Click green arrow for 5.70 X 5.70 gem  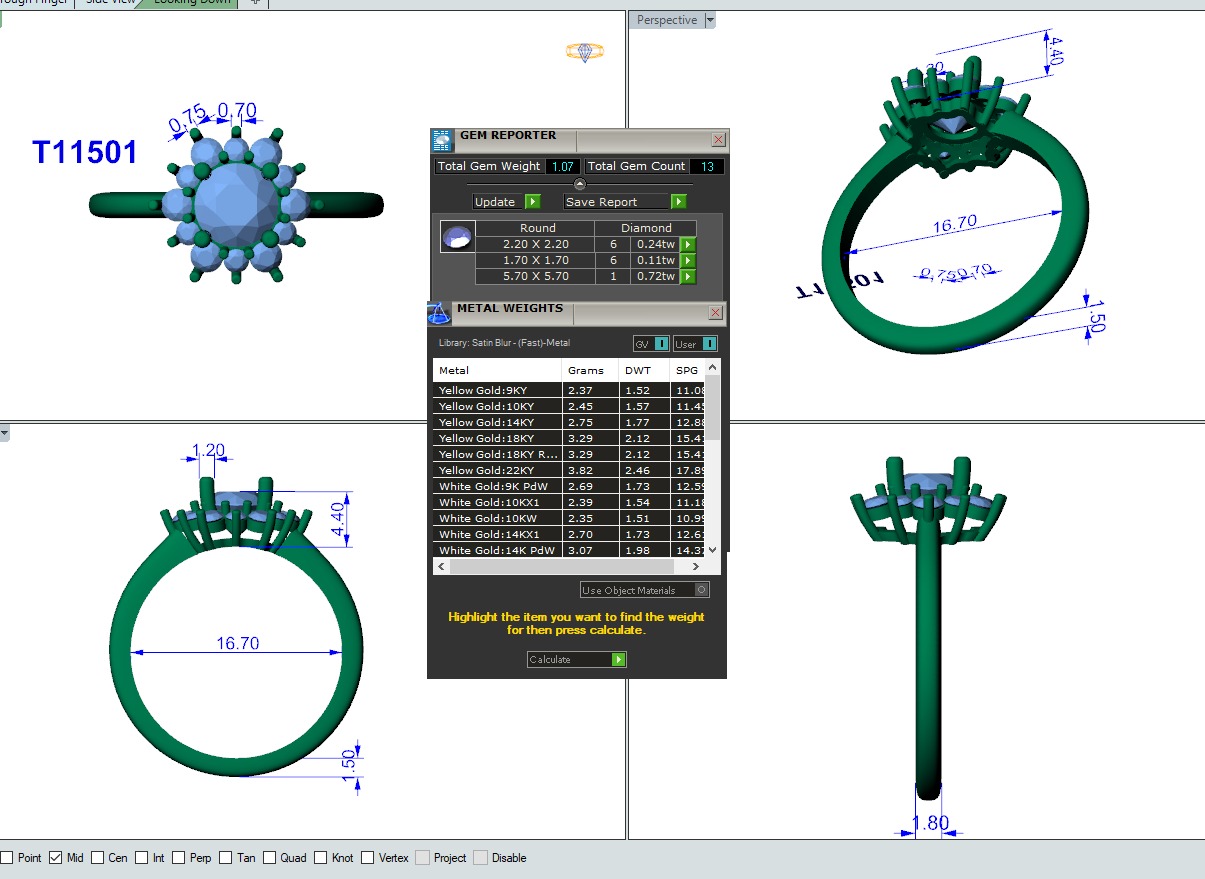(687, 276)
